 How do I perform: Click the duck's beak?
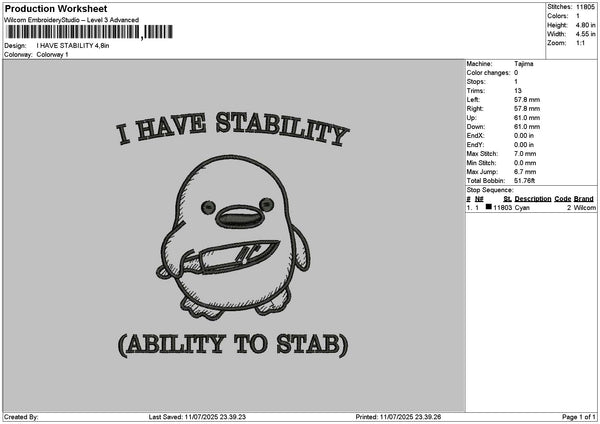click(241, 217)
